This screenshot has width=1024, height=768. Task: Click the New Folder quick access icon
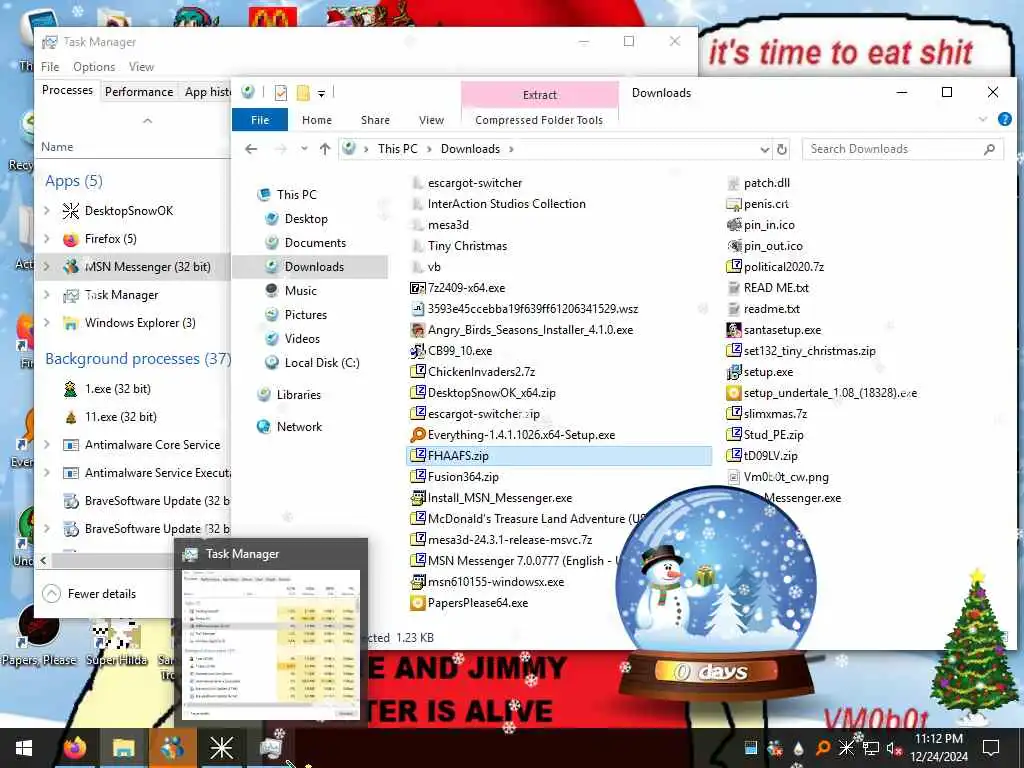[x=303, y=93]
